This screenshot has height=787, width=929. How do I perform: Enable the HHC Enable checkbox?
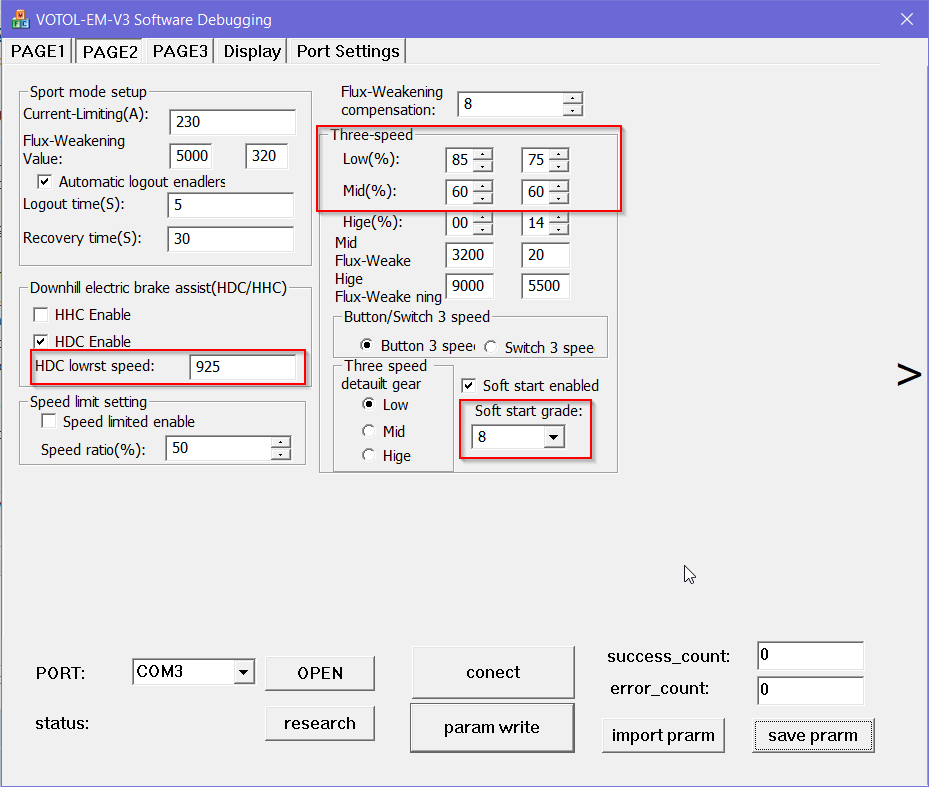[x=41, y=315]
